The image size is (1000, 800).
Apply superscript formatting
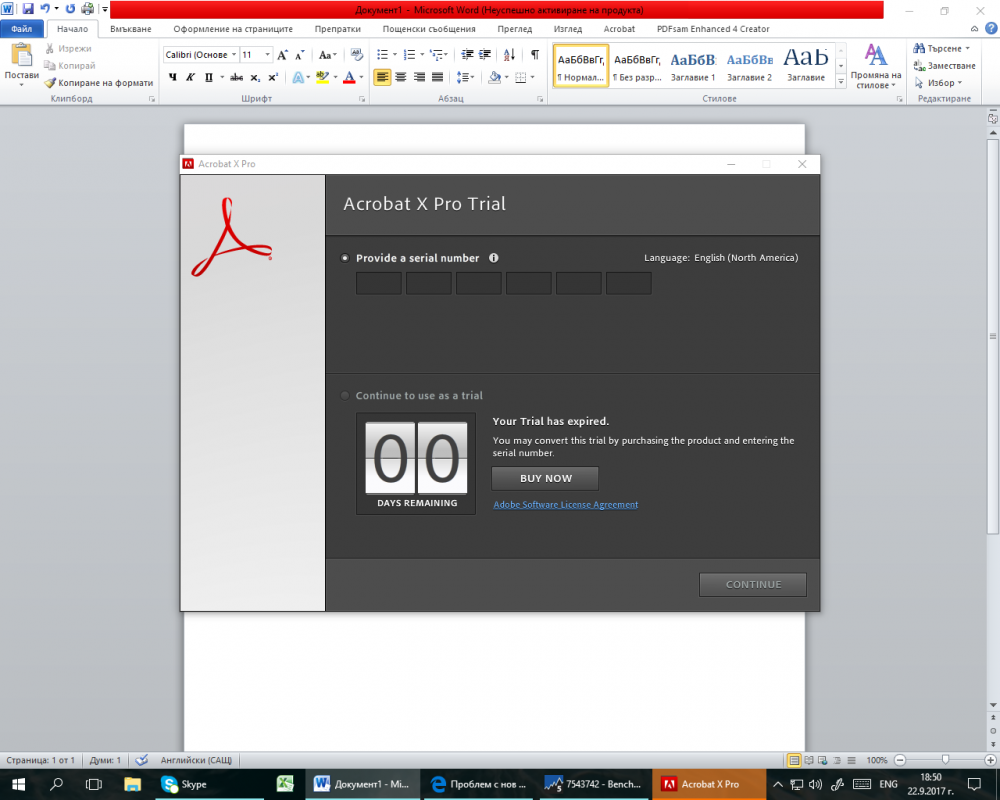[x=273, y=77]
